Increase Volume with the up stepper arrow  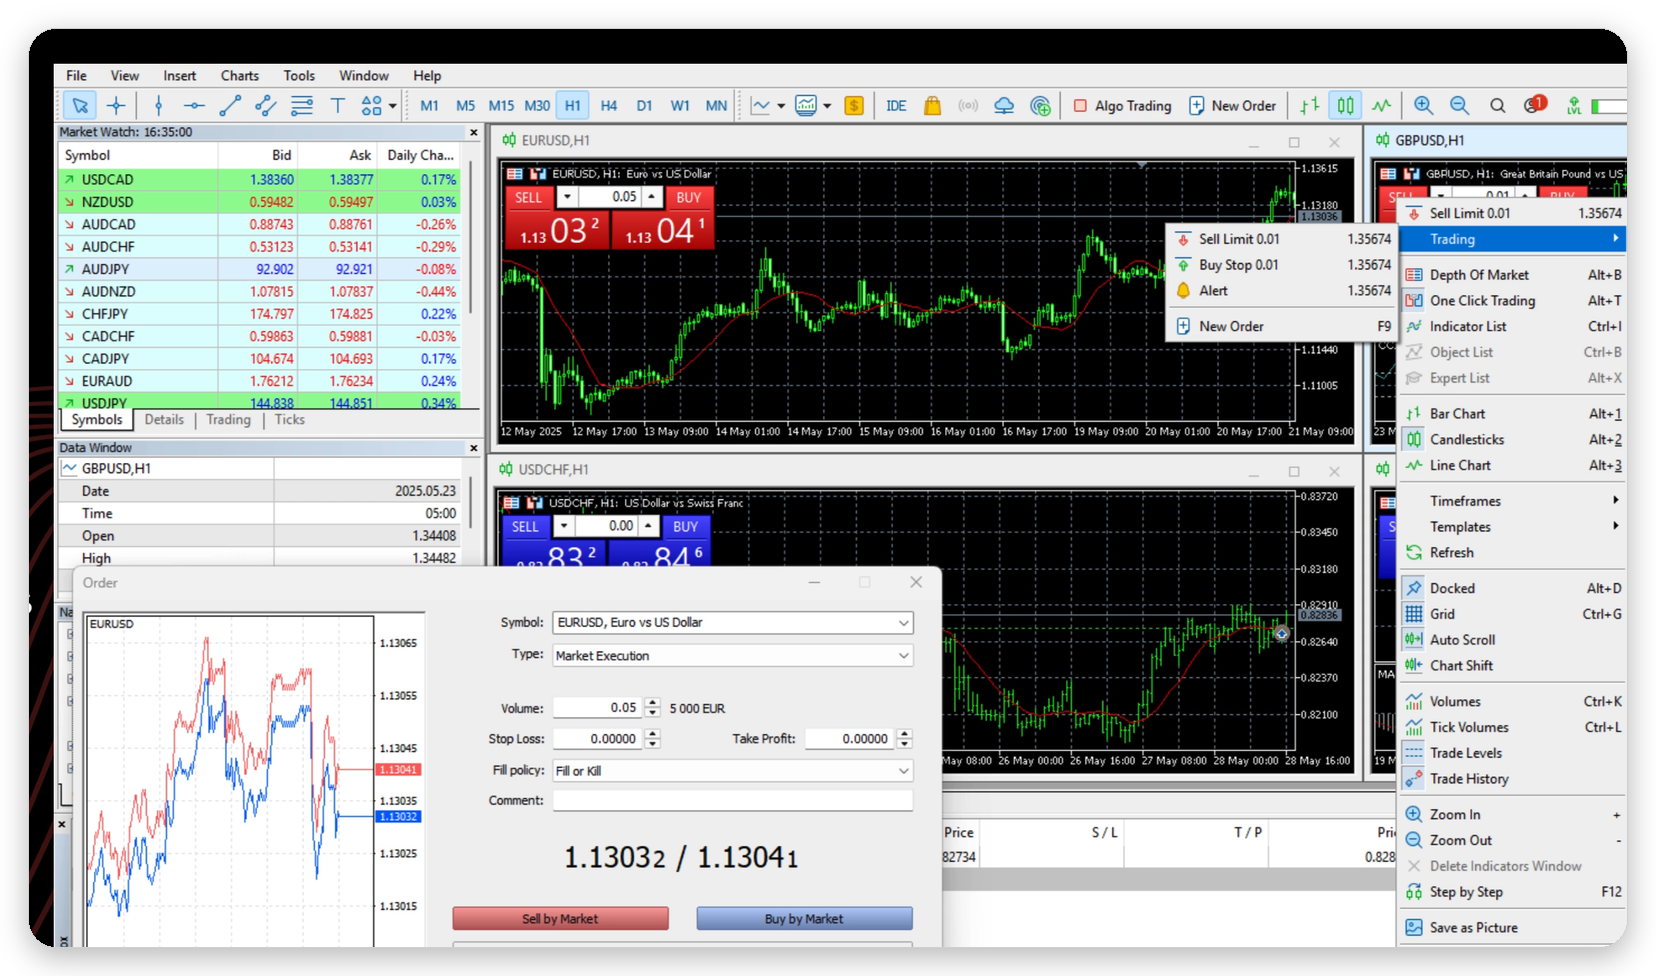point(653,702)
